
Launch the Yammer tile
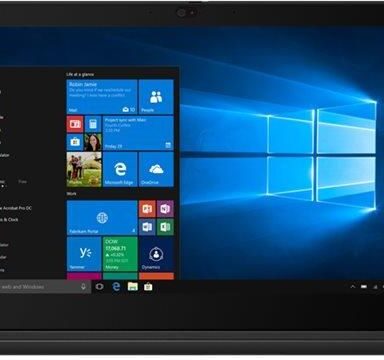(84, 254)
